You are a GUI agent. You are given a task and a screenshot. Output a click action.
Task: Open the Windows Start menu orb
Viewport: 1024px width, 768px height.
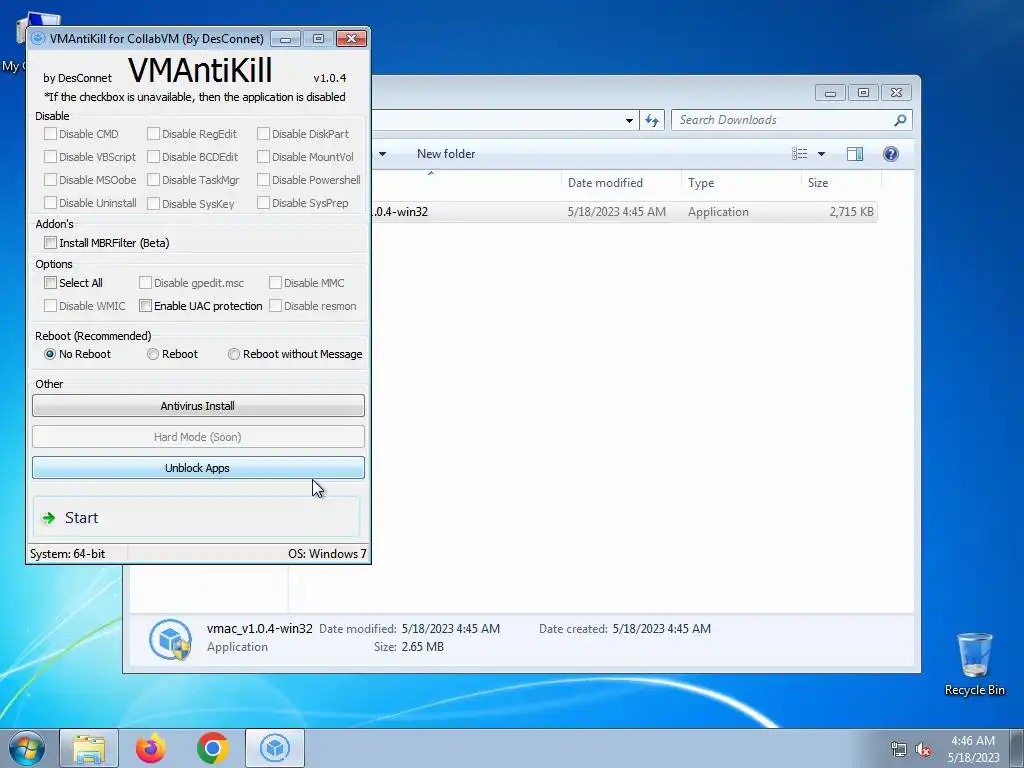26,748
